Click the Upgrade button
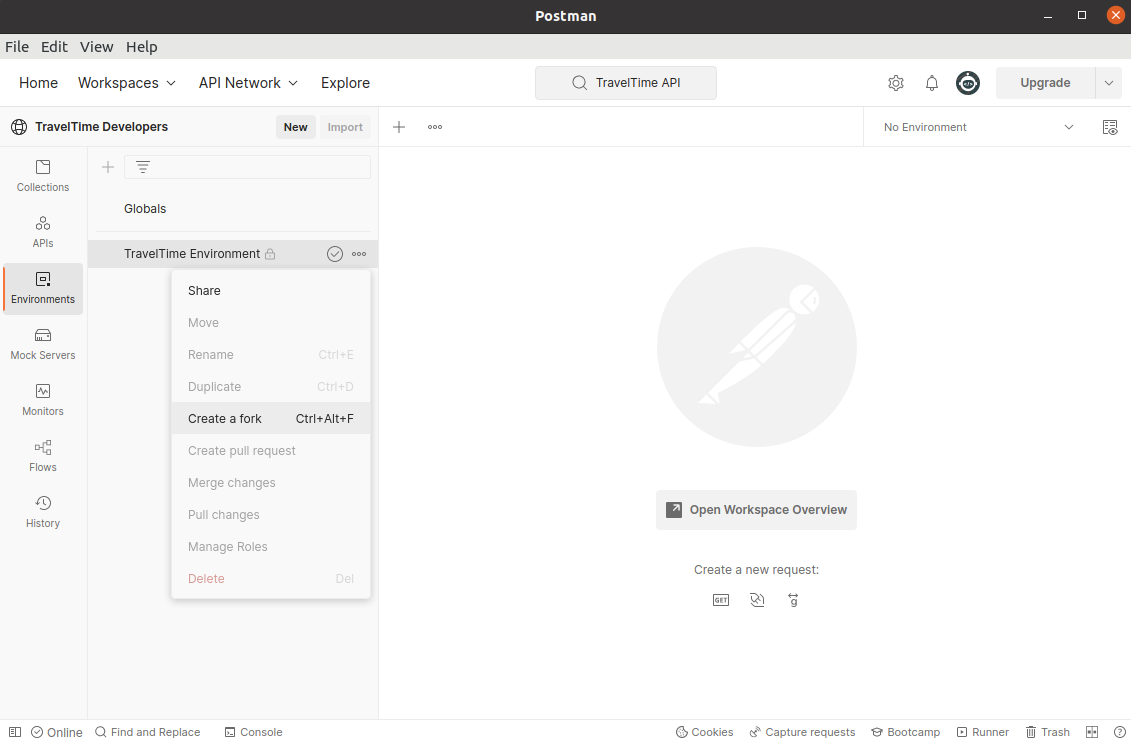This screenshot has height=742, width=1131. coord(1044,83)
